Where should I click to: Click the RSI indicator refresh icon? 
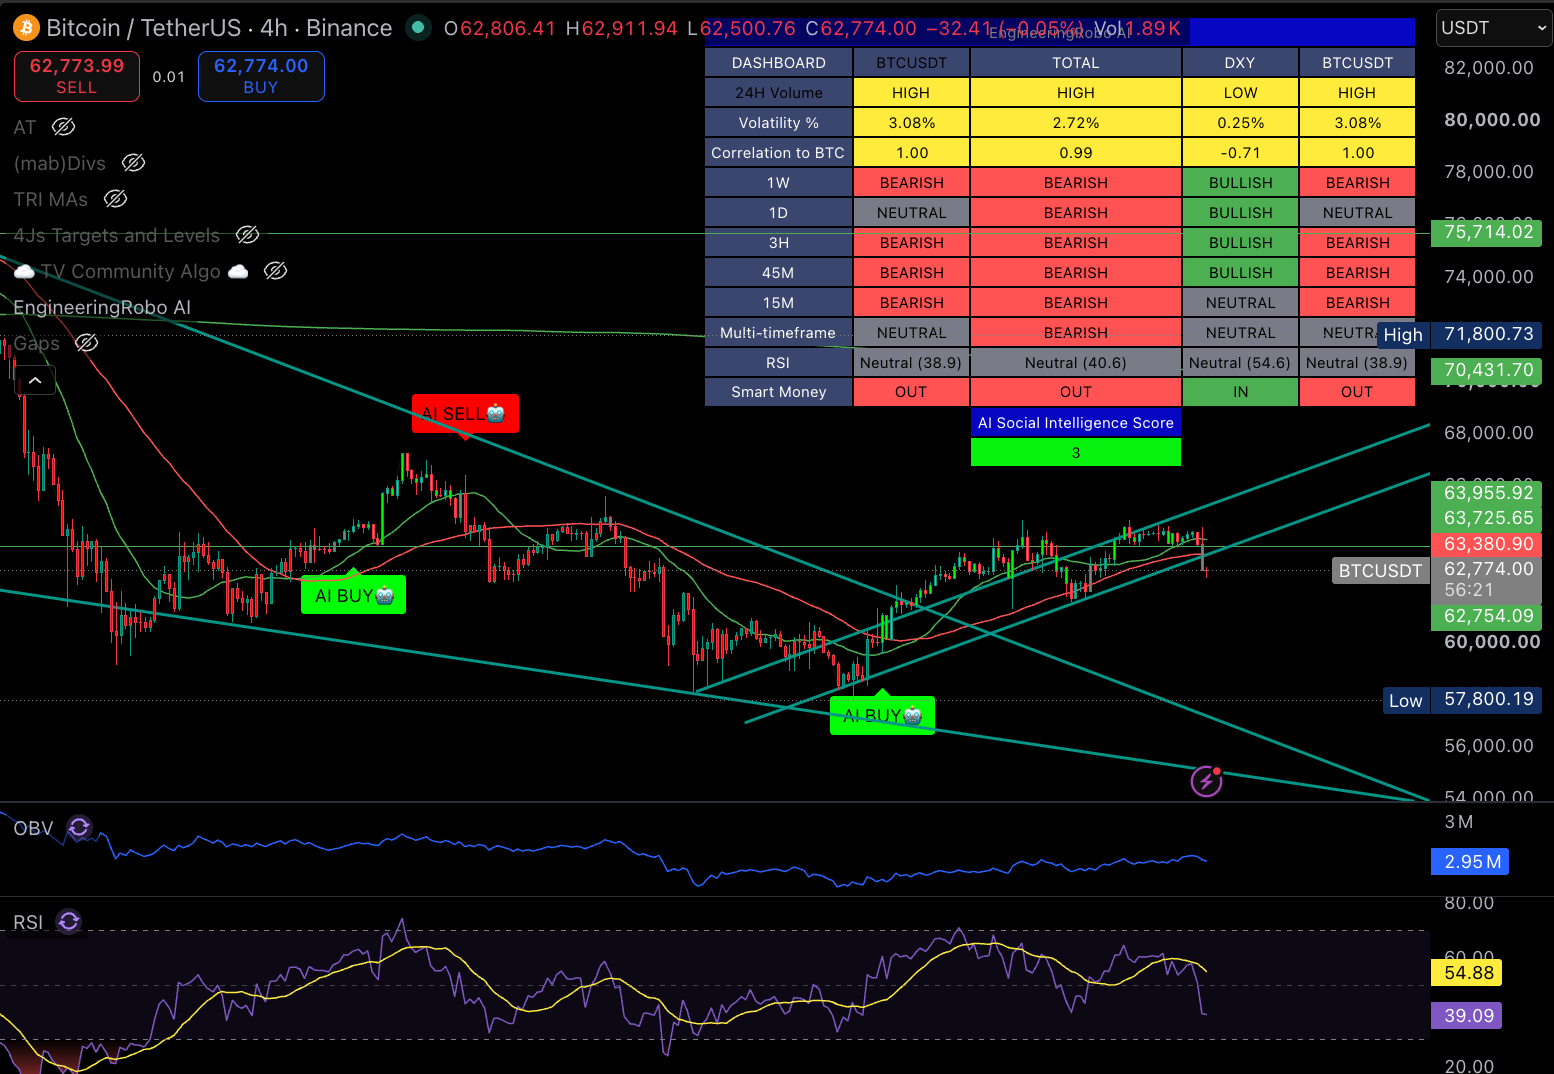coord(69,921)
